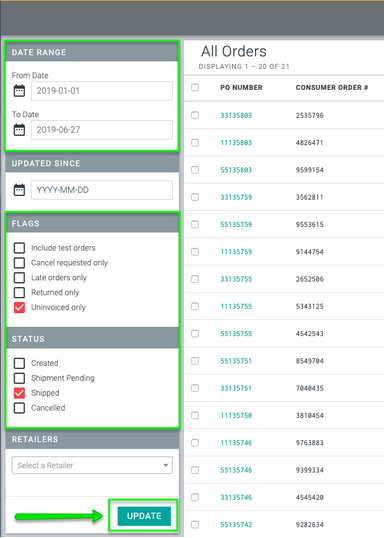Screen dimensions: 384x538
Task: Uncheck the Uninvoiced only flag
Action: tap(19, 307)
